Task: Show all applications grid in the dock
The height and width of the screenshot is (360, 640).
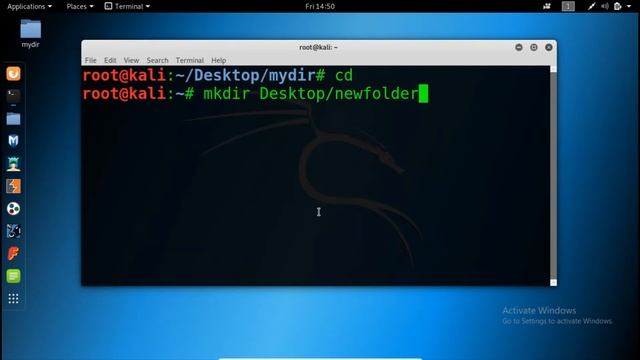Action: 13,299
